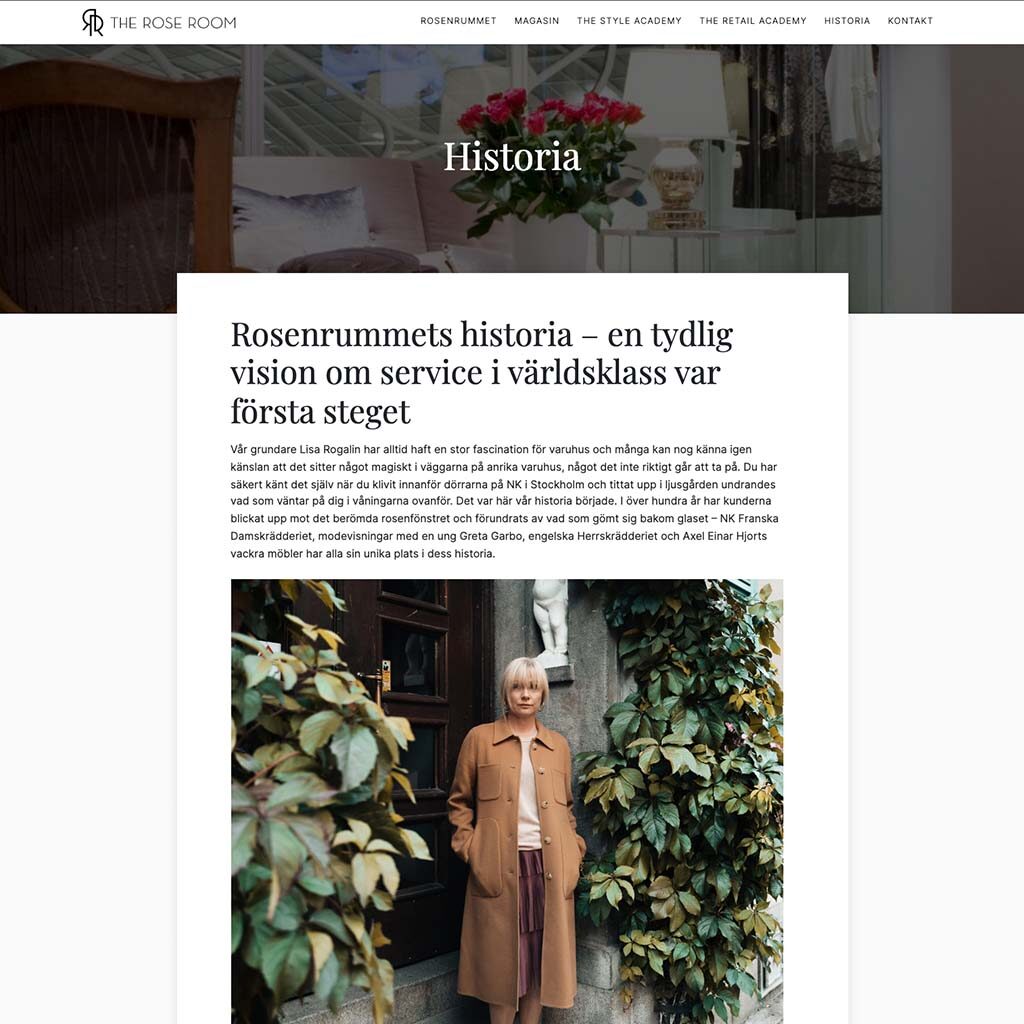Click the portrait photo of the woman in coat
Image resolution: width=1024 pixels, height=1024 pixels.
coord(507,801)
